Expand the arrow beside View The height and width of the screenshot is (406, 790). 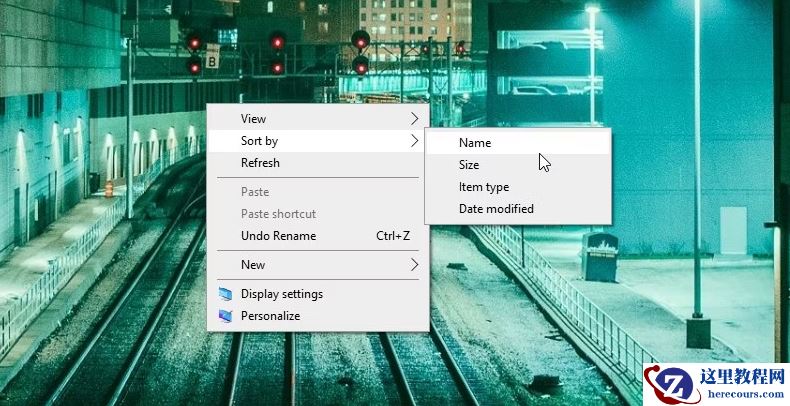pos(414,119)
